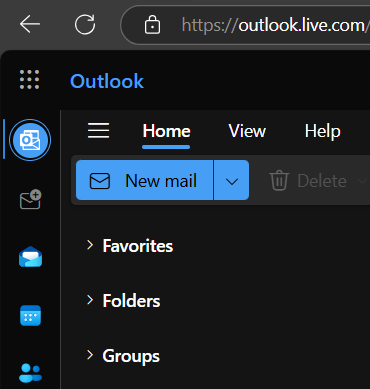Open the Help tab
This screenshot has height=389, width=370.
(322, 131)
